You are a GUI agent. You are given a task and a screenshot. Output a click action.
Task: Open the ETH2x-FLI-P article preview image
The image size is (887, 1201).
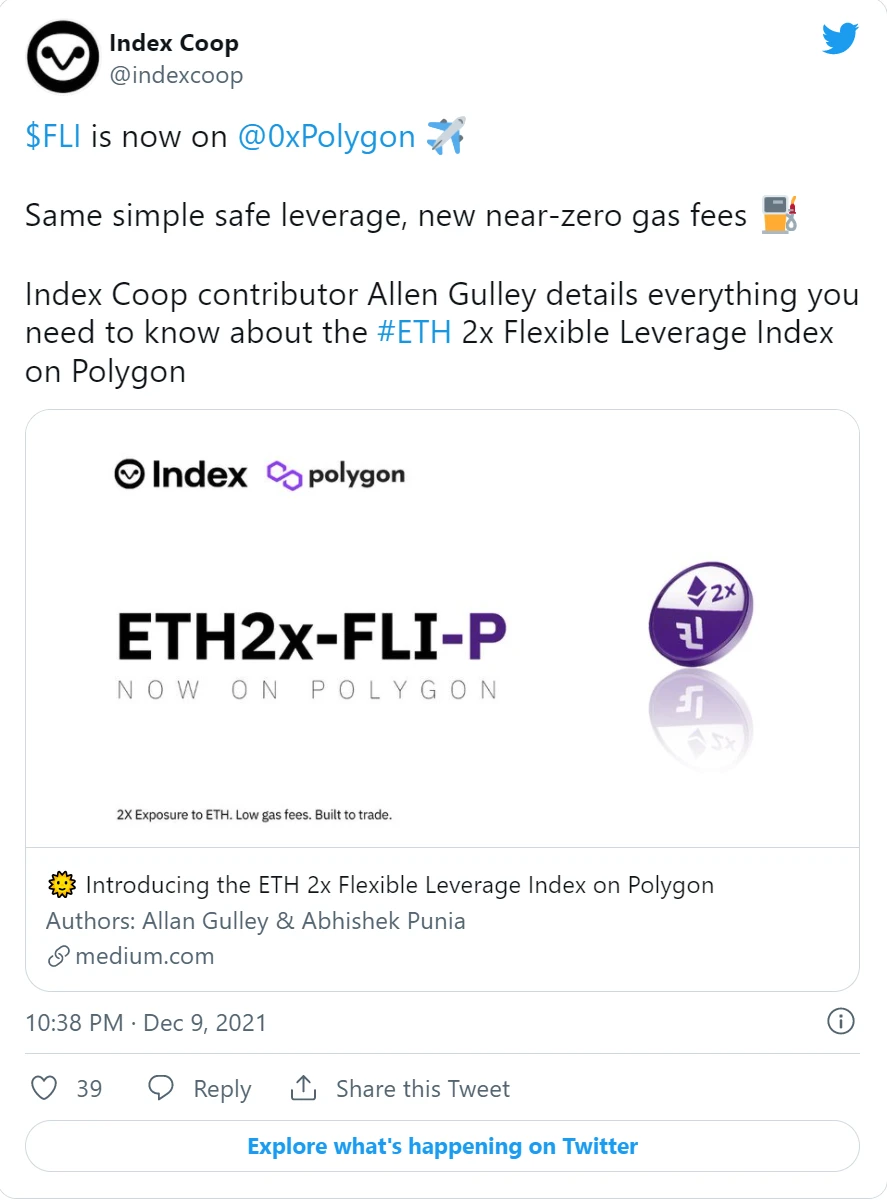point(442,629)
